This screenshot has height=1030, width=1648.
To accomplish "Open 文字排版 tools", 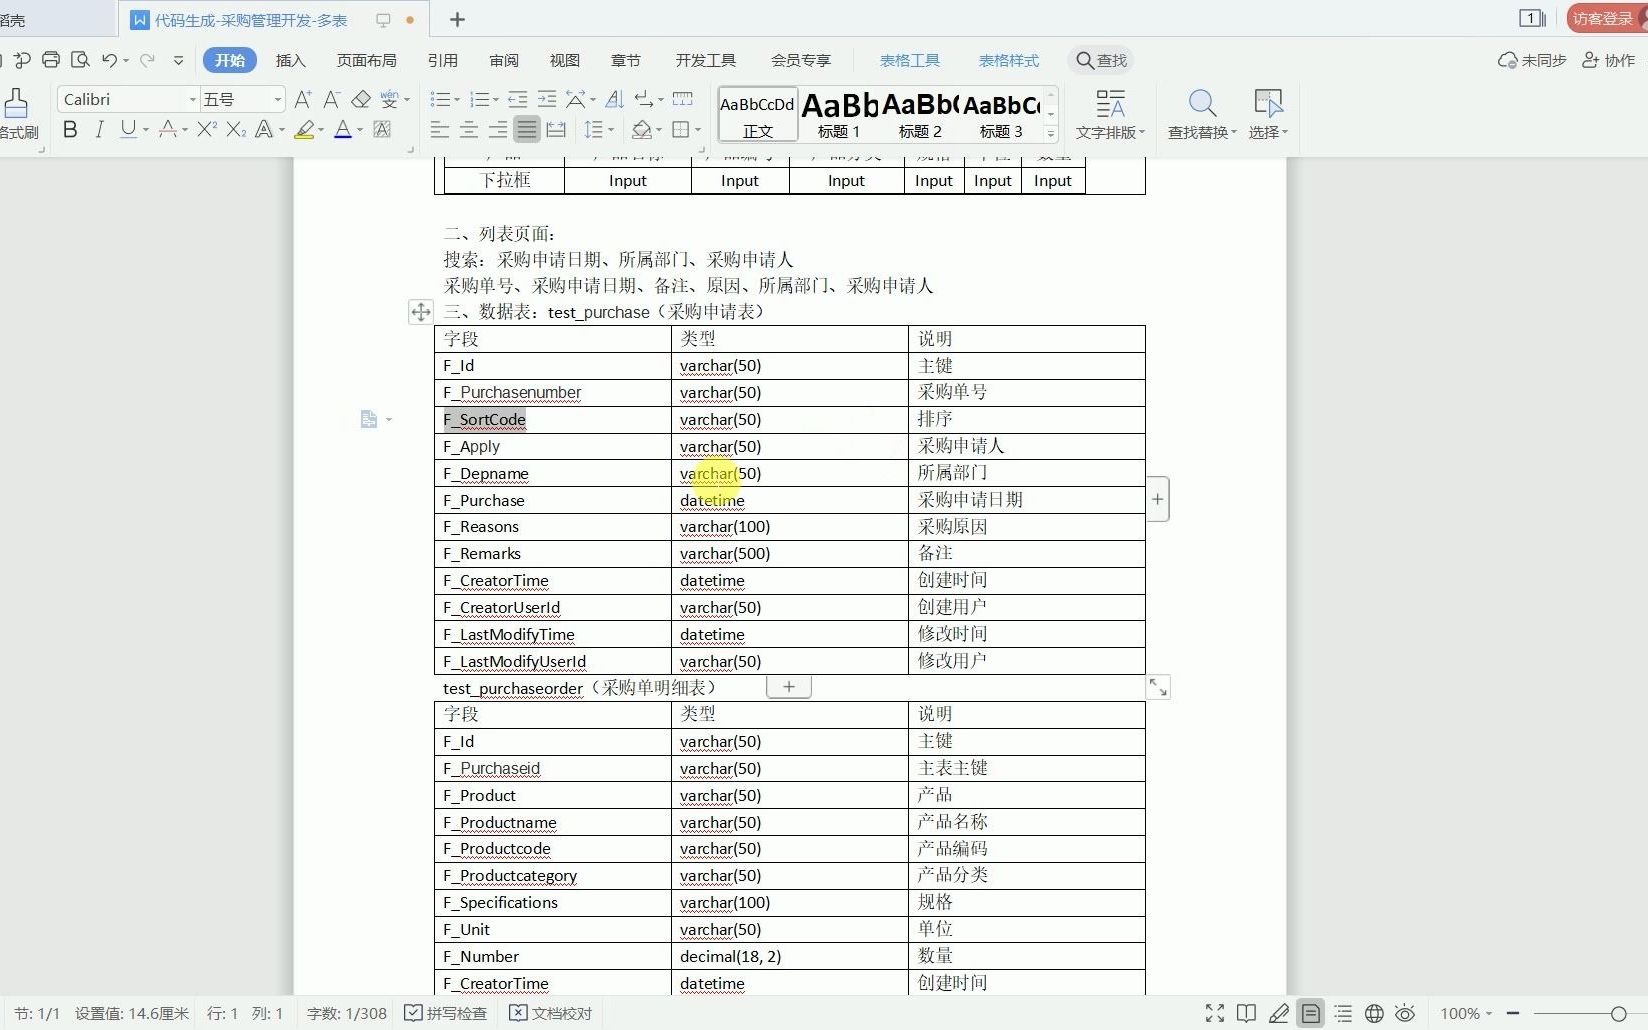I will click(1110, 114).
